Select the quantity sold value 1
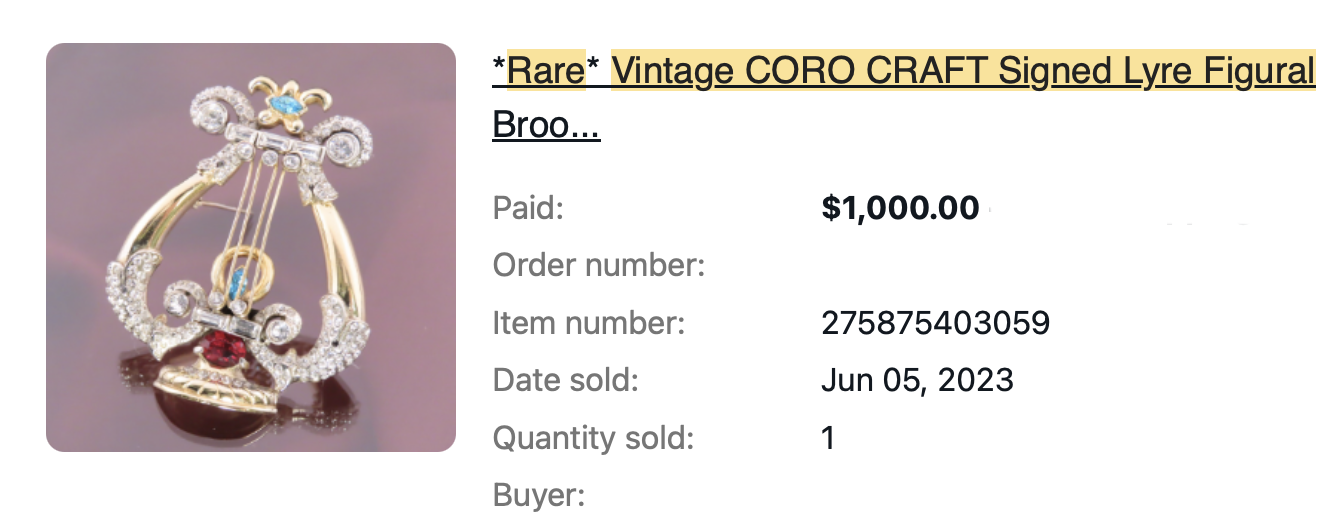Viewport: 1326px width, 512px height. coord(828,437)
